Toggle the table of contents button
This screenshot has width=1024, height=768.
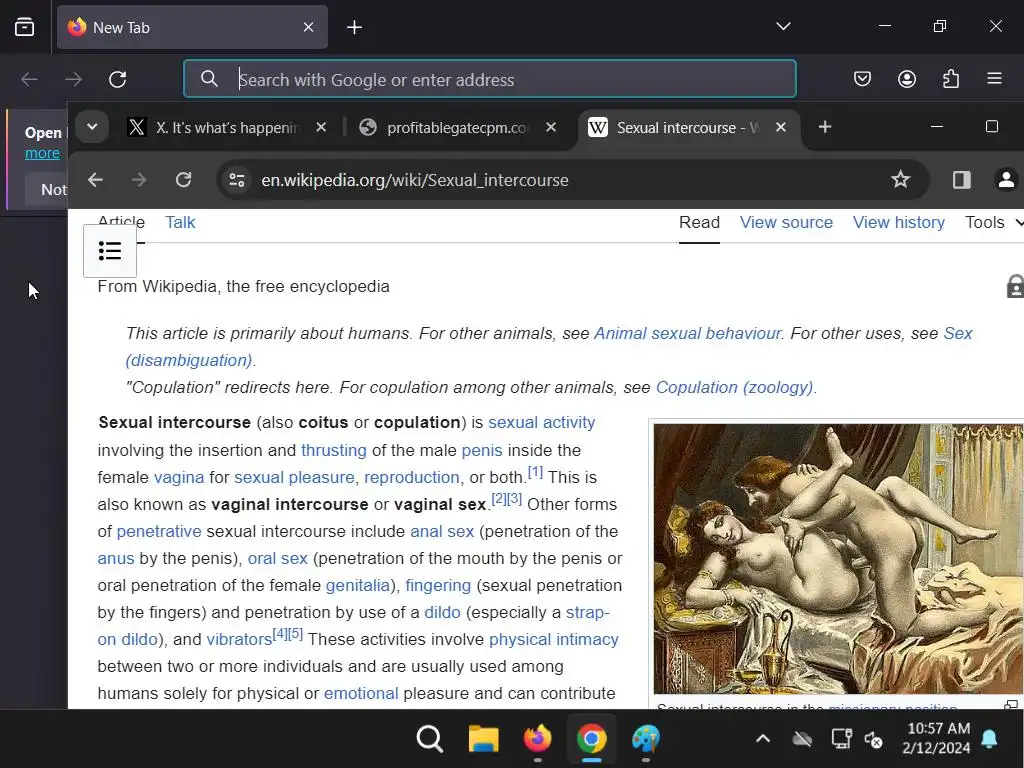click(110, 251)
